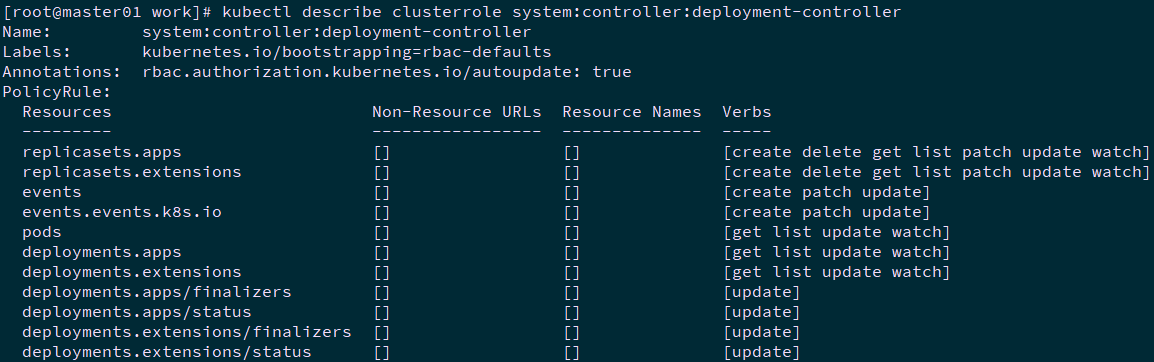Click the 'Resource Names' column header
The height and width of the screenshot is (362, 1154).
[x=631, y=113]
